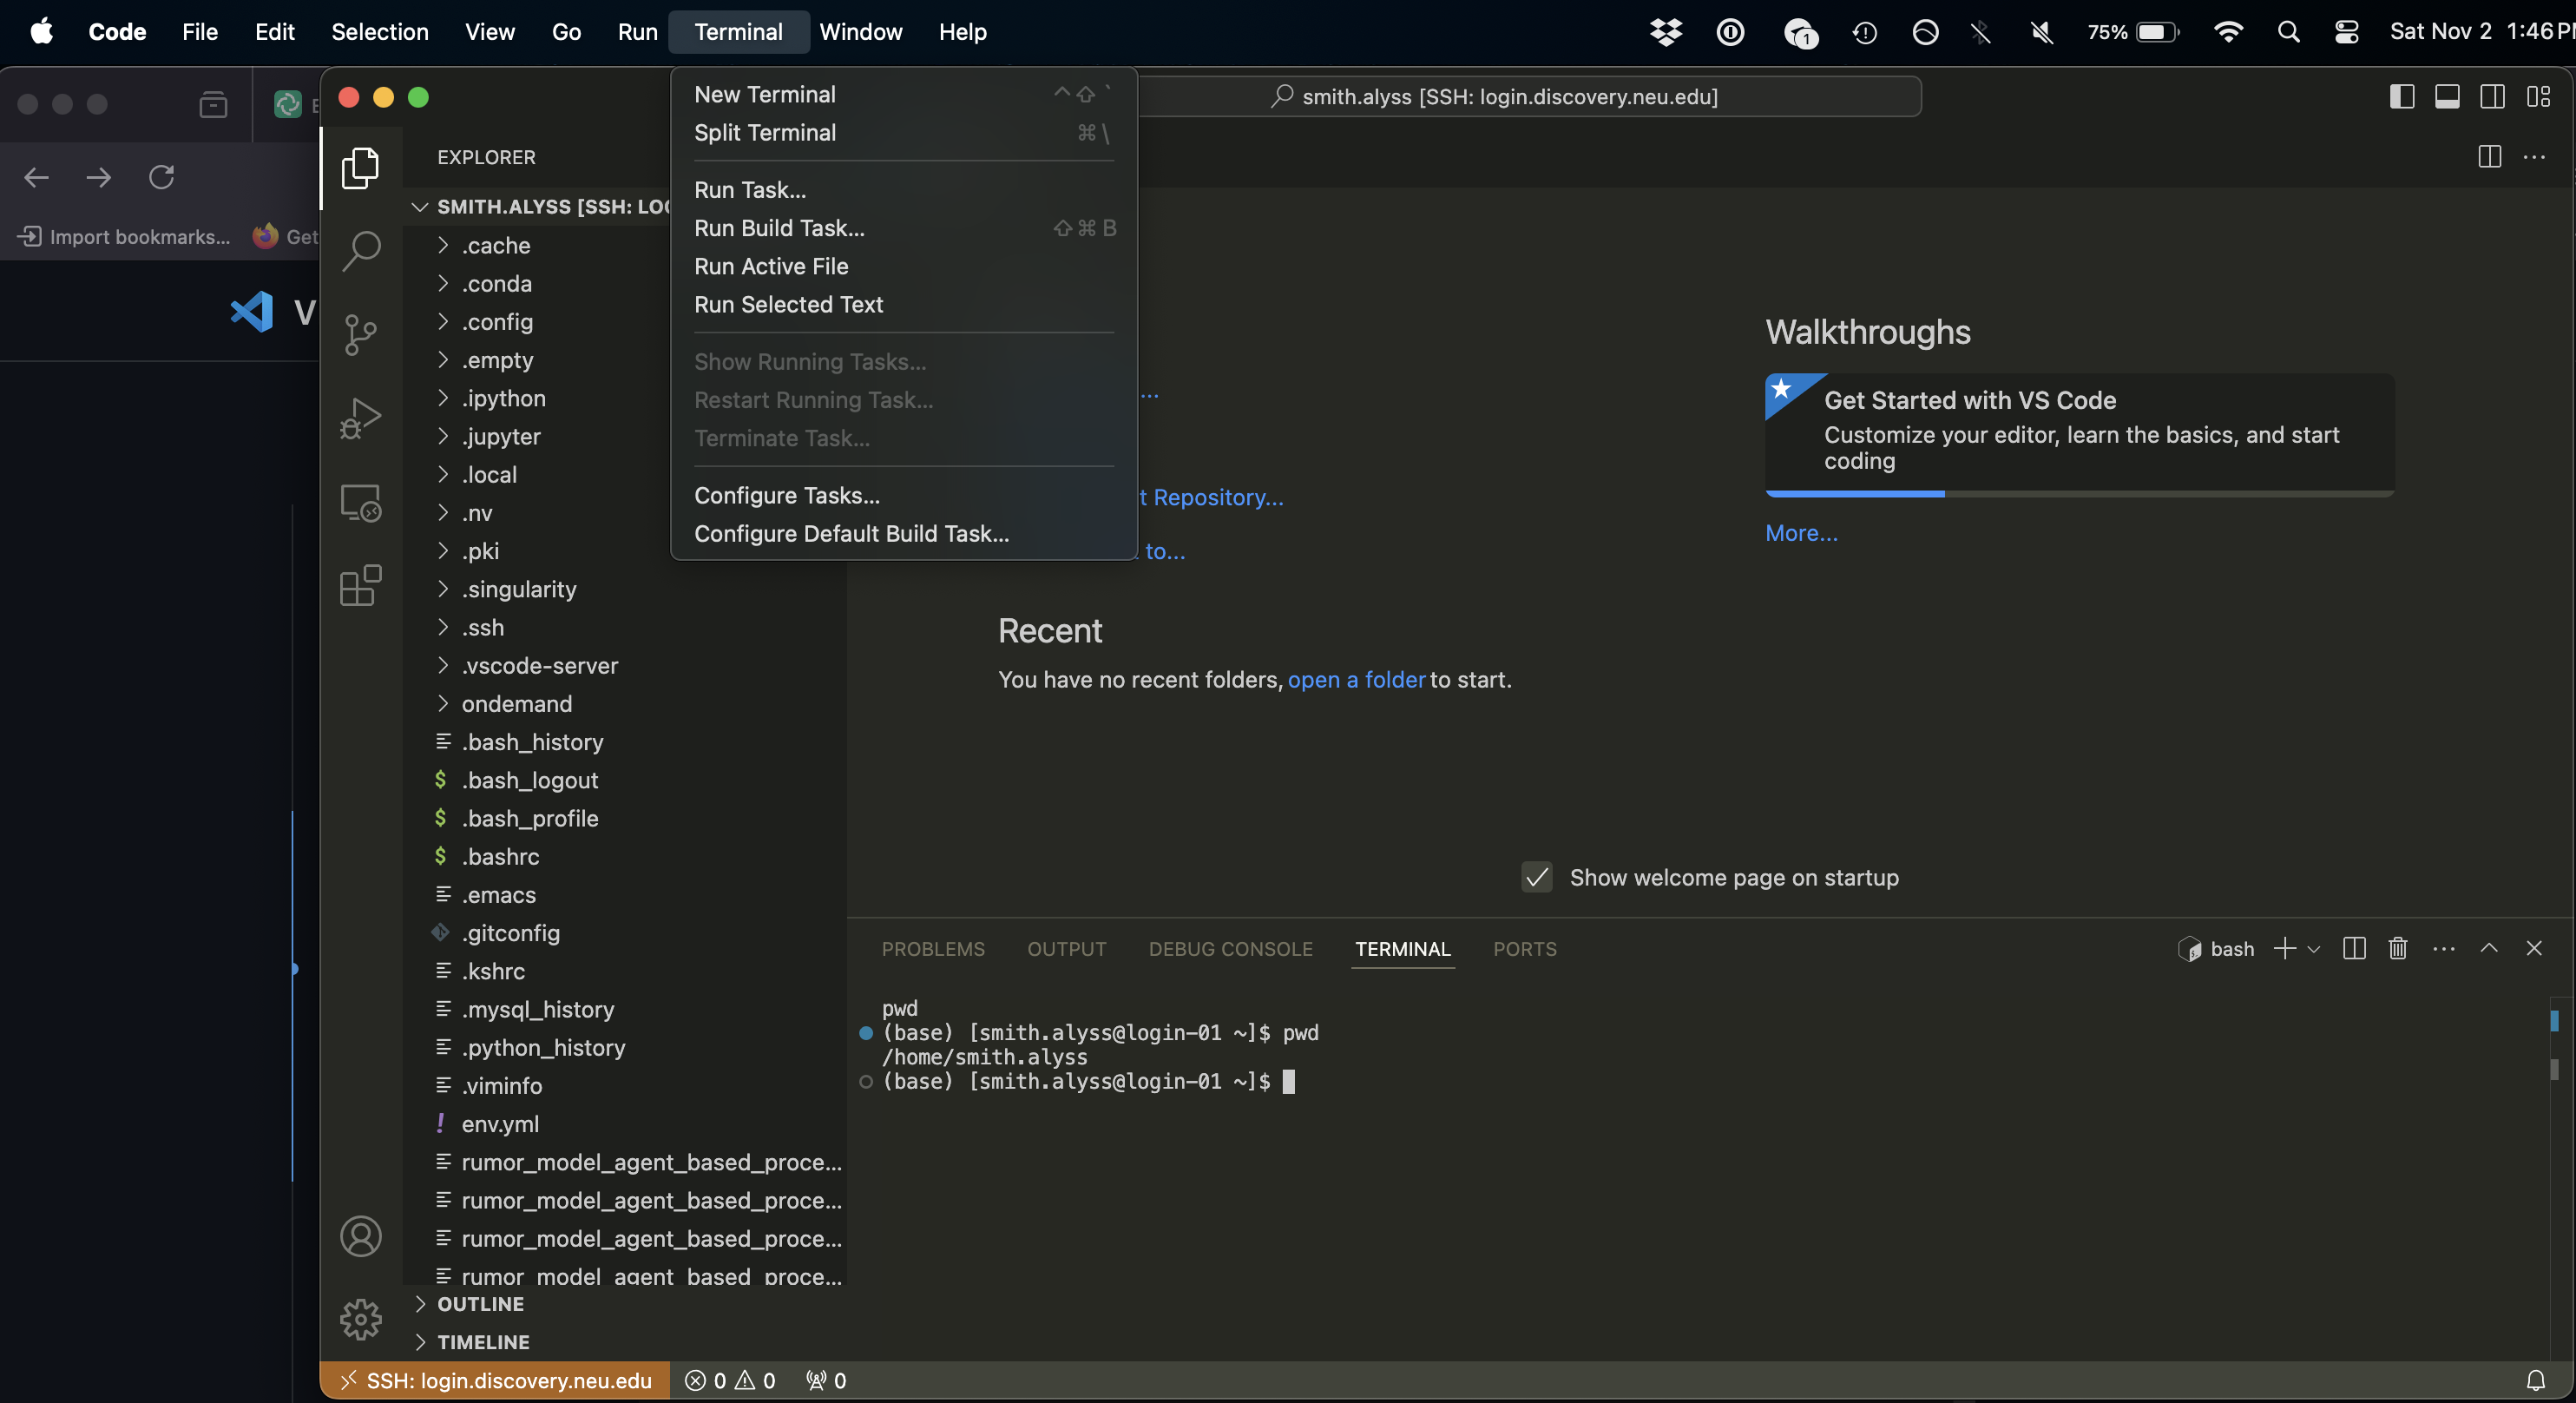The width and height of the screenshot is (2576, 1403).
Task: Click back arrow in background browser window
Action: 36,177
